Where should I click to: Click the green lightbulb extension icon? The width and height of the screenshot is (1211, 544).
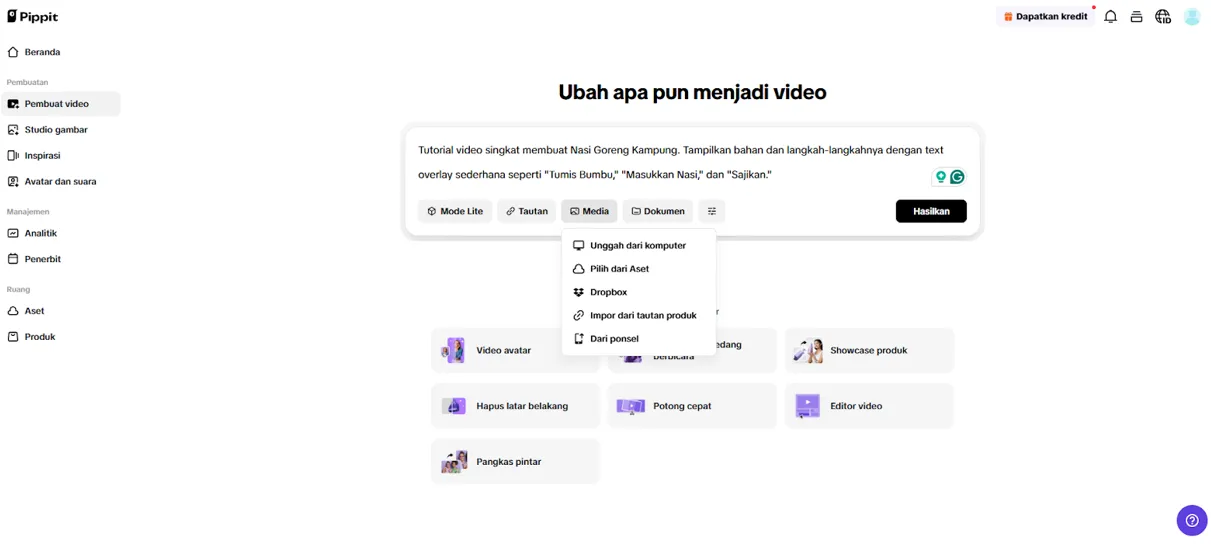point(941,177)
